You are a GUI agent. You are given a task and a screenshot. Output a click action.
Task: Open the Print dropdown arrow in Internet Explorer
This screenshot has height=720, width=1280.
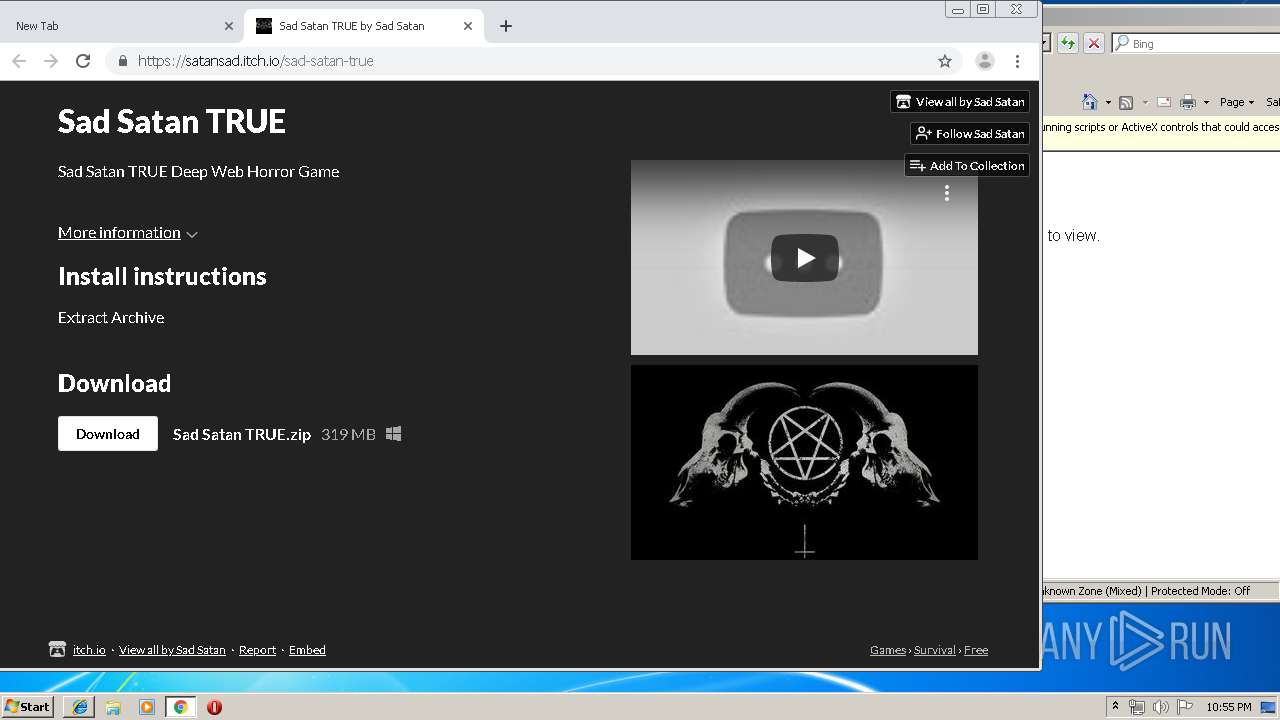(x=1206, y=102)
